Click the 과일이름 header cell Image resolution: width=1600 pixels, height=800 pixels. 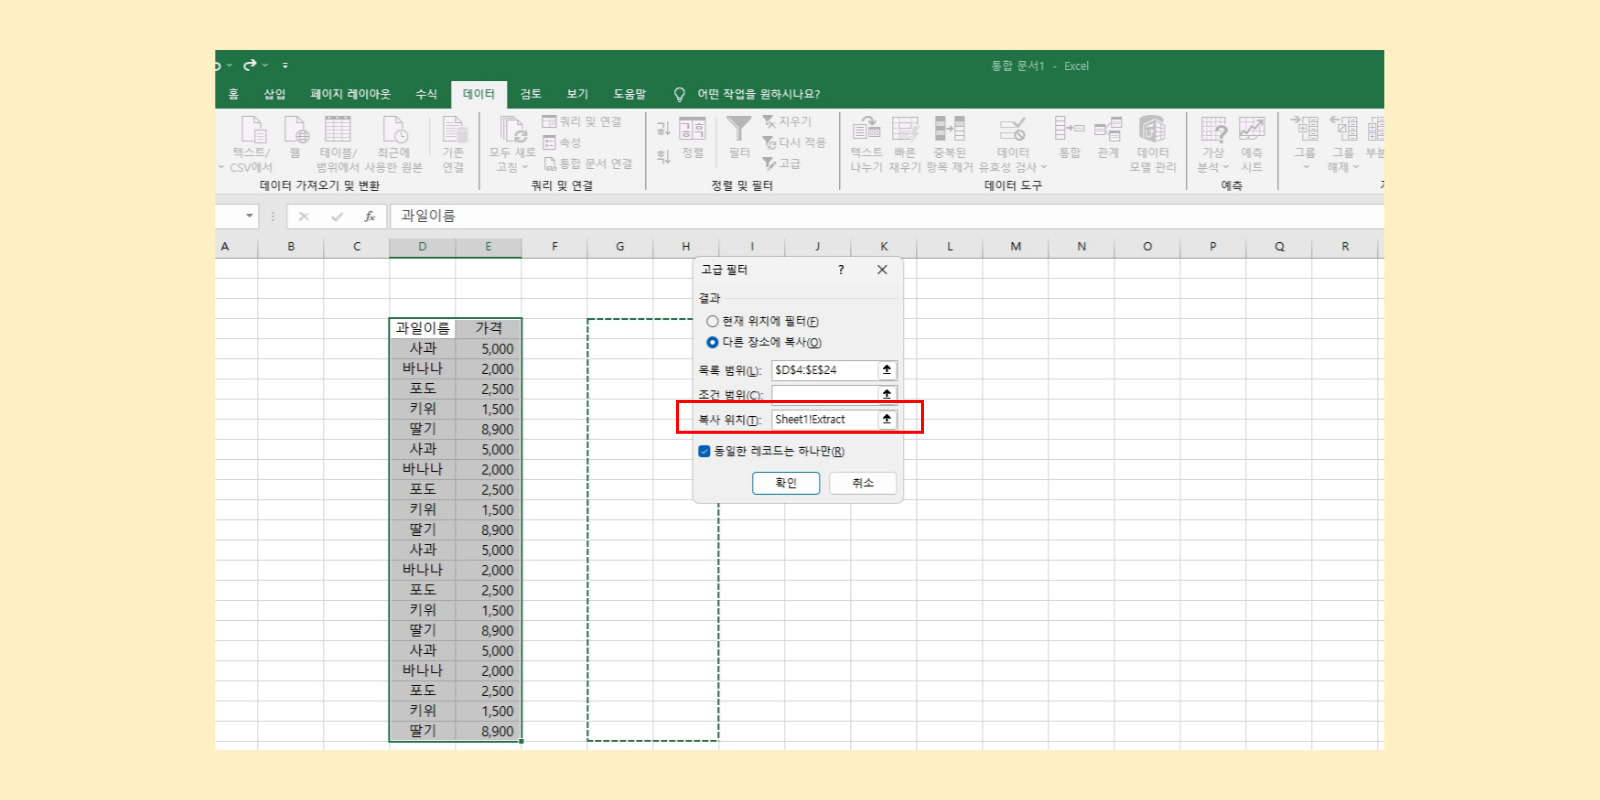[x=423, y=328]
